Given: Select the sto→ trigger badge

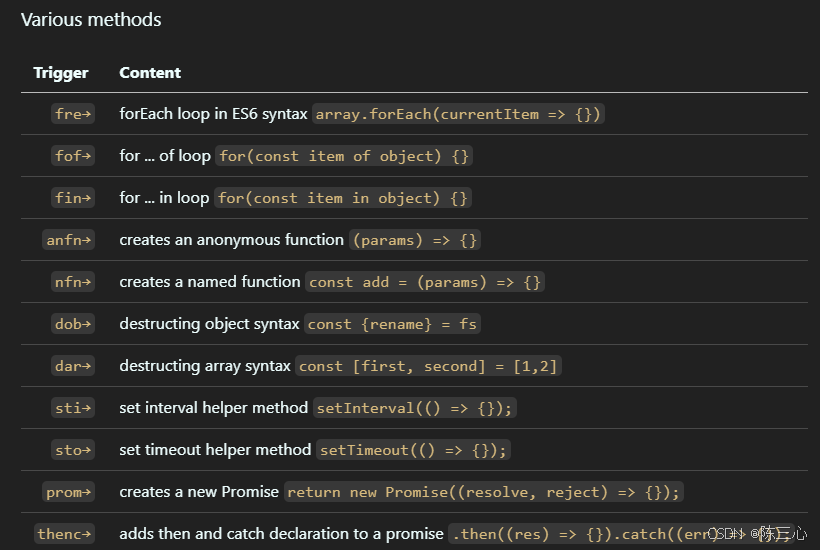Looking at the screenshot, I should coord(73,450).
